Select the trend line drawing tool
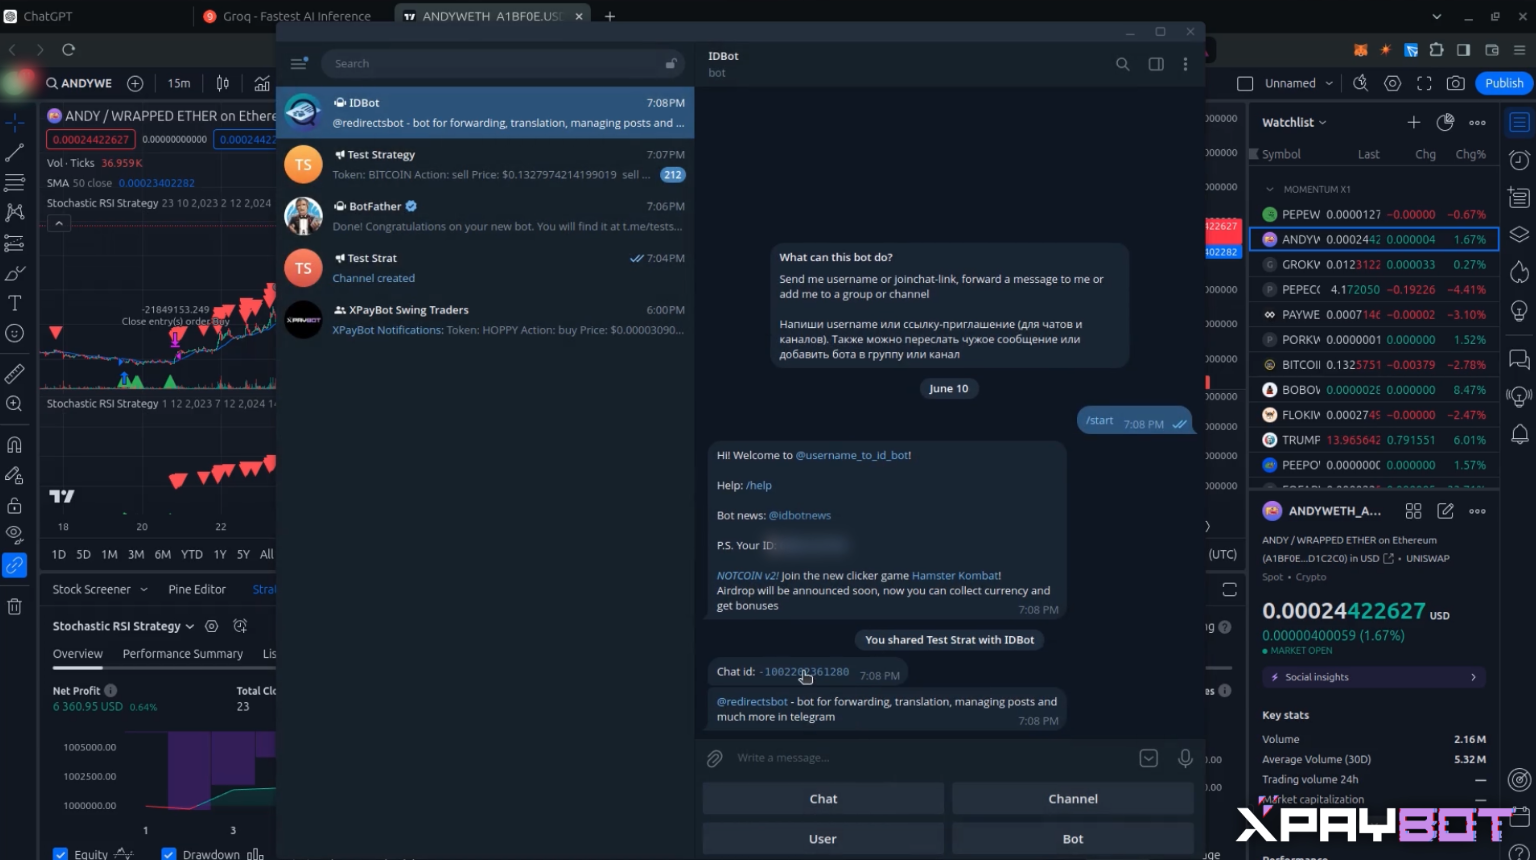 [x=14, y=153]
